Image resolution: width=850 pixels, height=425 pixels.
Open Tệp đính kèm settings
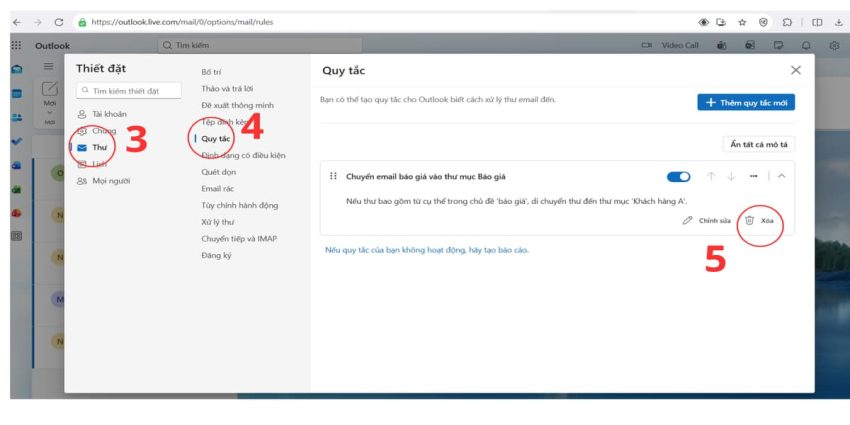click(225, 122)
